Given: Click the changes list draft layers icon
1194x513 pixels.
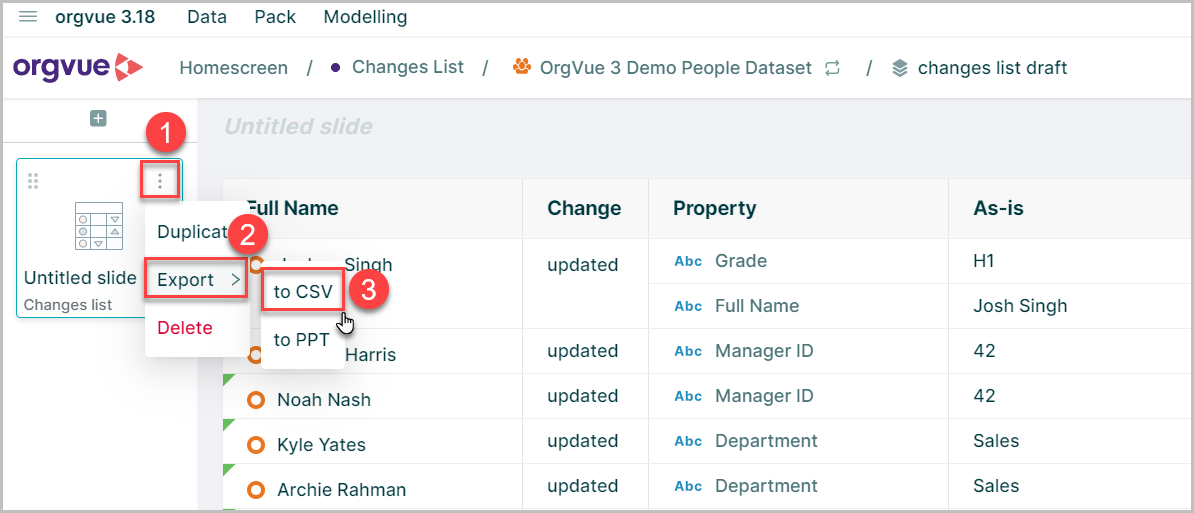Looking at the screenshot, I should 900,69.
